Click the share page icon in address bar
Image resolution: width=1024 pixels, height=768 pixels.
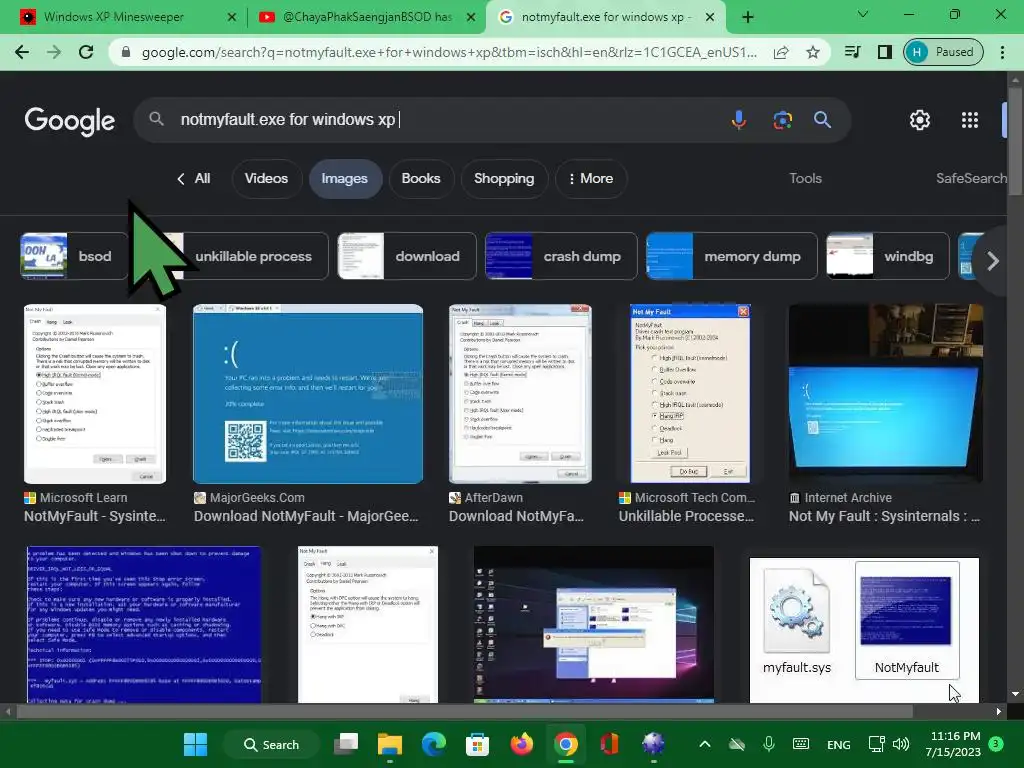(x=781, y=52)
